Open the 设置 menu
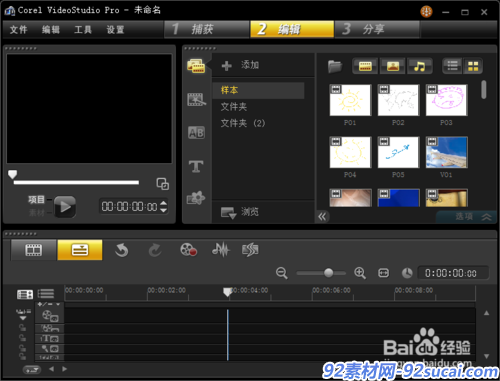Screen dimensions: 500x381 (115, 30)
